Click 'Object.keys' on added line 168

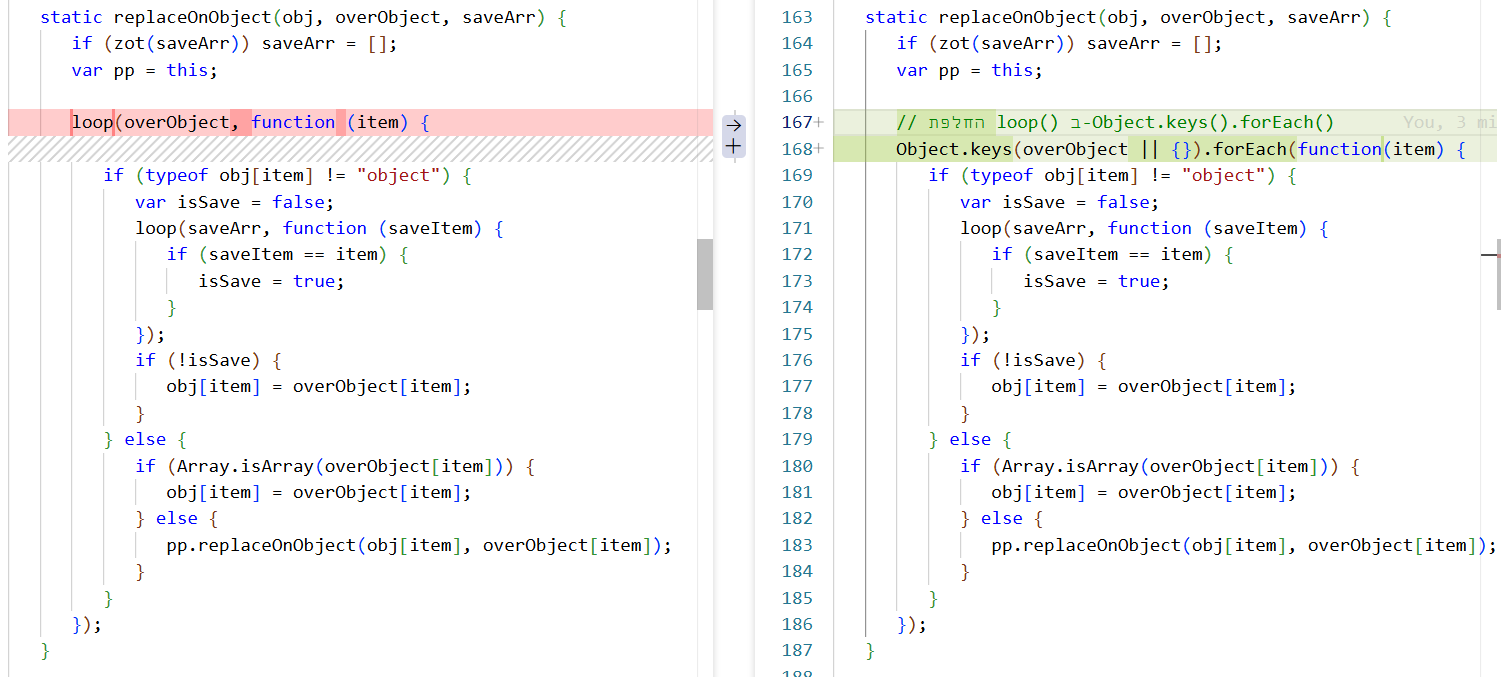click(x=953, y=149)
